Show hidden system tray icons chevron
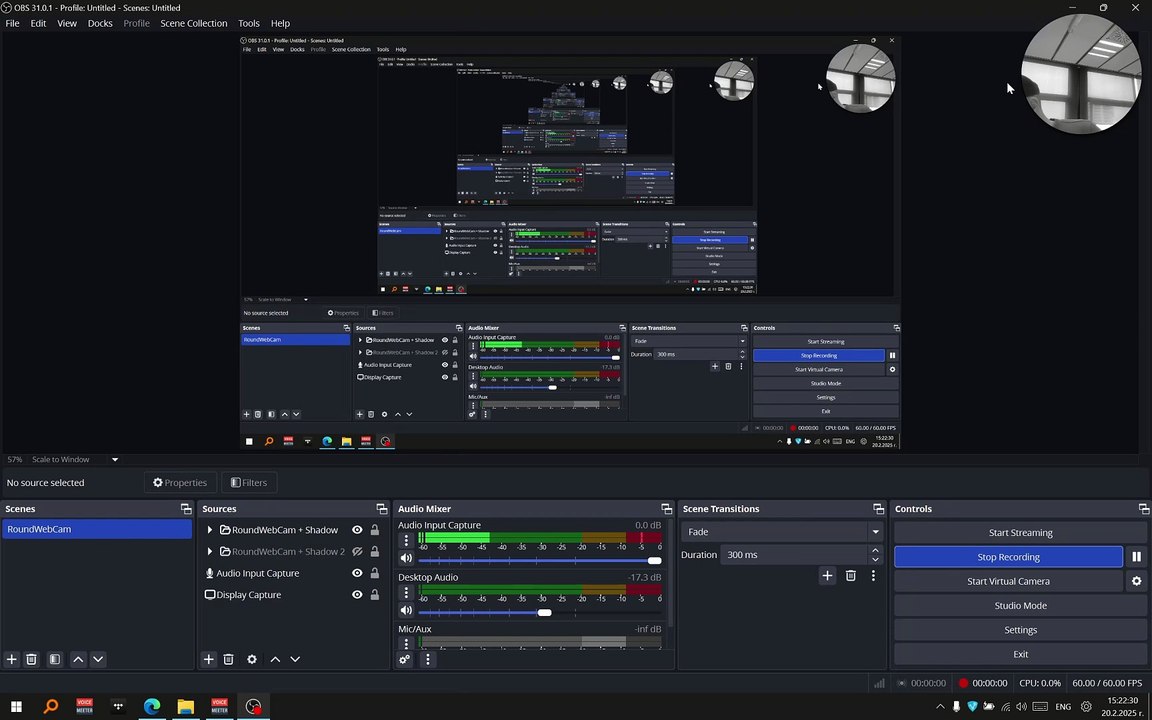Viewport: 1152px width, 720px height. point(940,707)
